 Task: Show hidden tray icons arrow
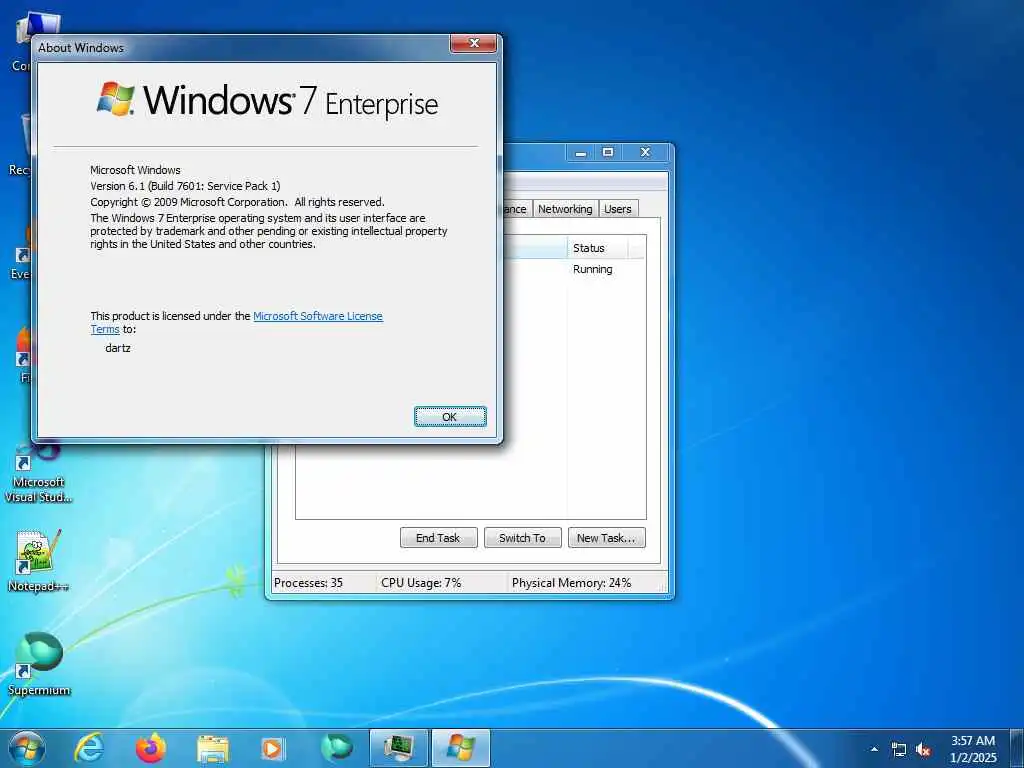(874, 750)
